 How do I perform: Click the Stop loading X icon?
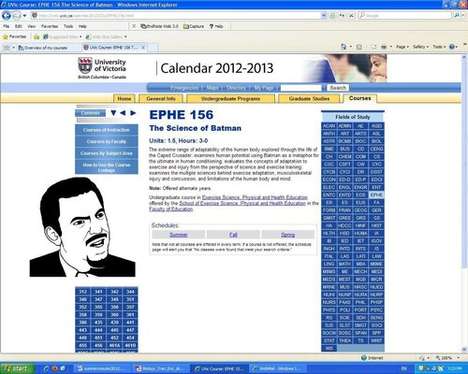tap(351, 15)
